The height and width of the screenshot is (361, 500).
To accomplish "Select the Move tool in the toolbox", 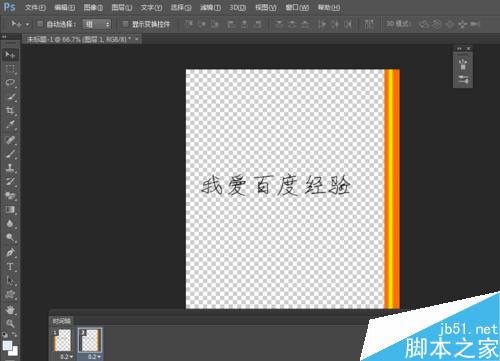I will tap(10, 54).
